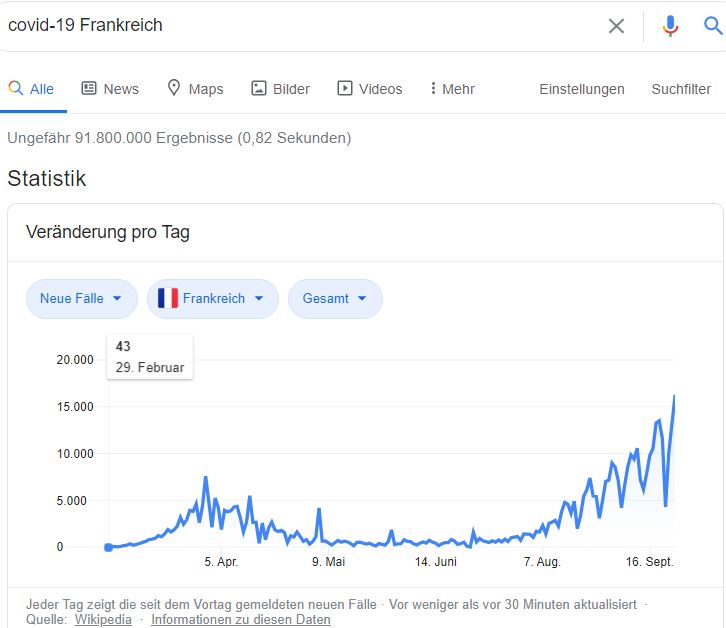The width and height of the screenshot is (726, 628).
Task: Click the French flag icon
Action: pyautogui.click(x=168, y=298)
